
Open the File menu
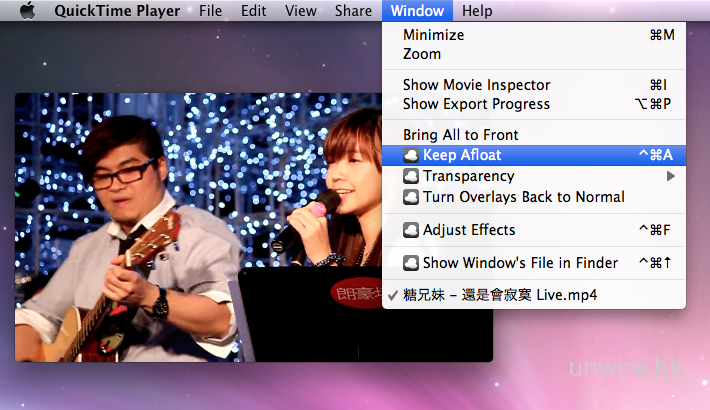(x=210, y=11)
